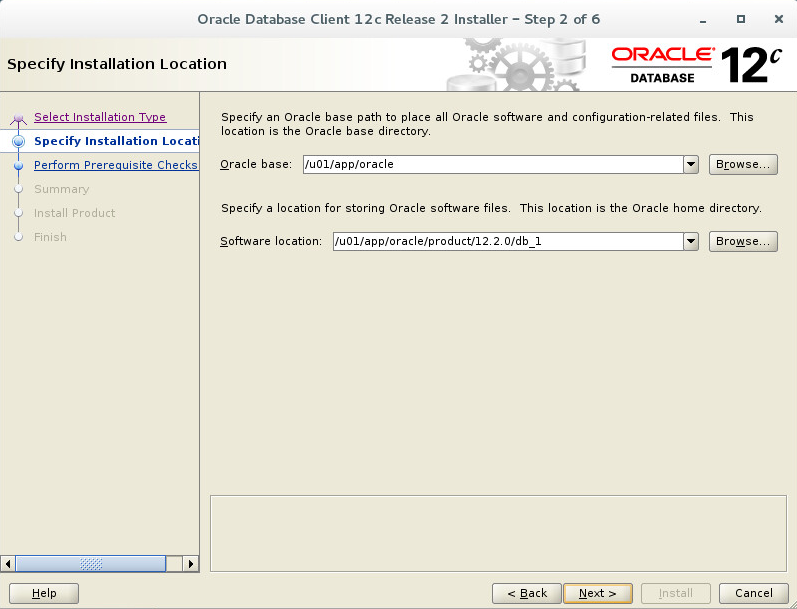
Task: Click inside the Oracle base path field
Action: tap(493, 164)
